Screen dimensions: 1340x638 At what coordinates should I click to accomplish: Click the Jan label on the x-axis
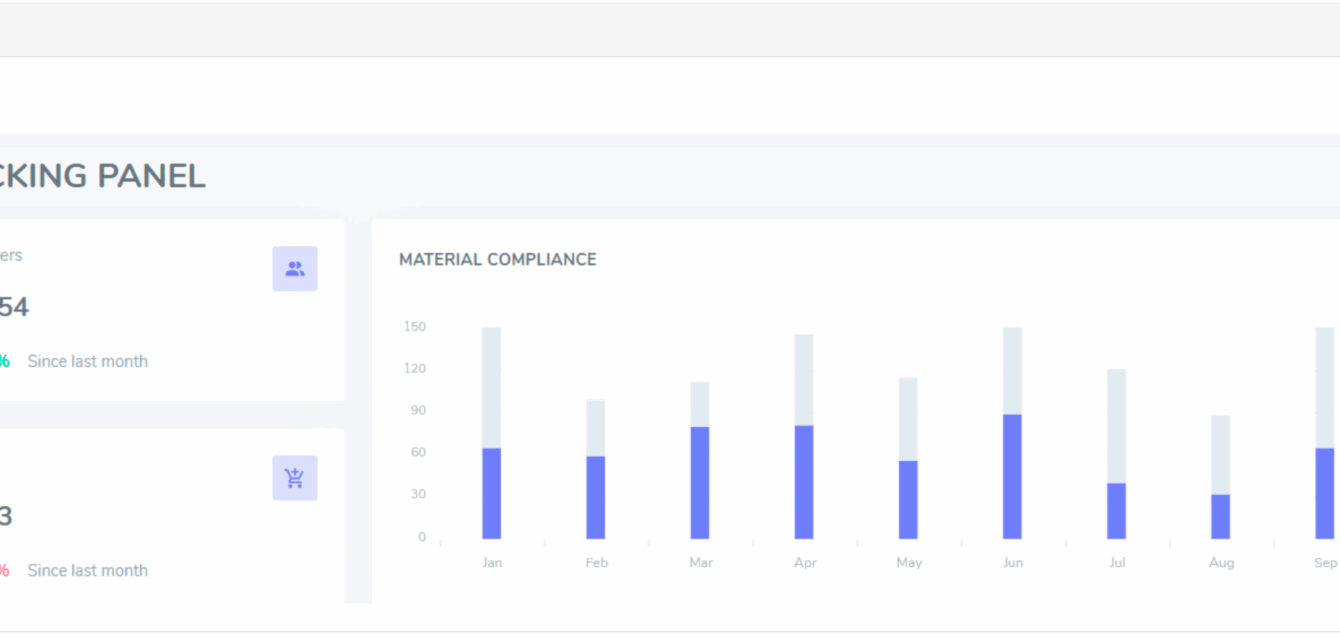[x=492, y=563]
